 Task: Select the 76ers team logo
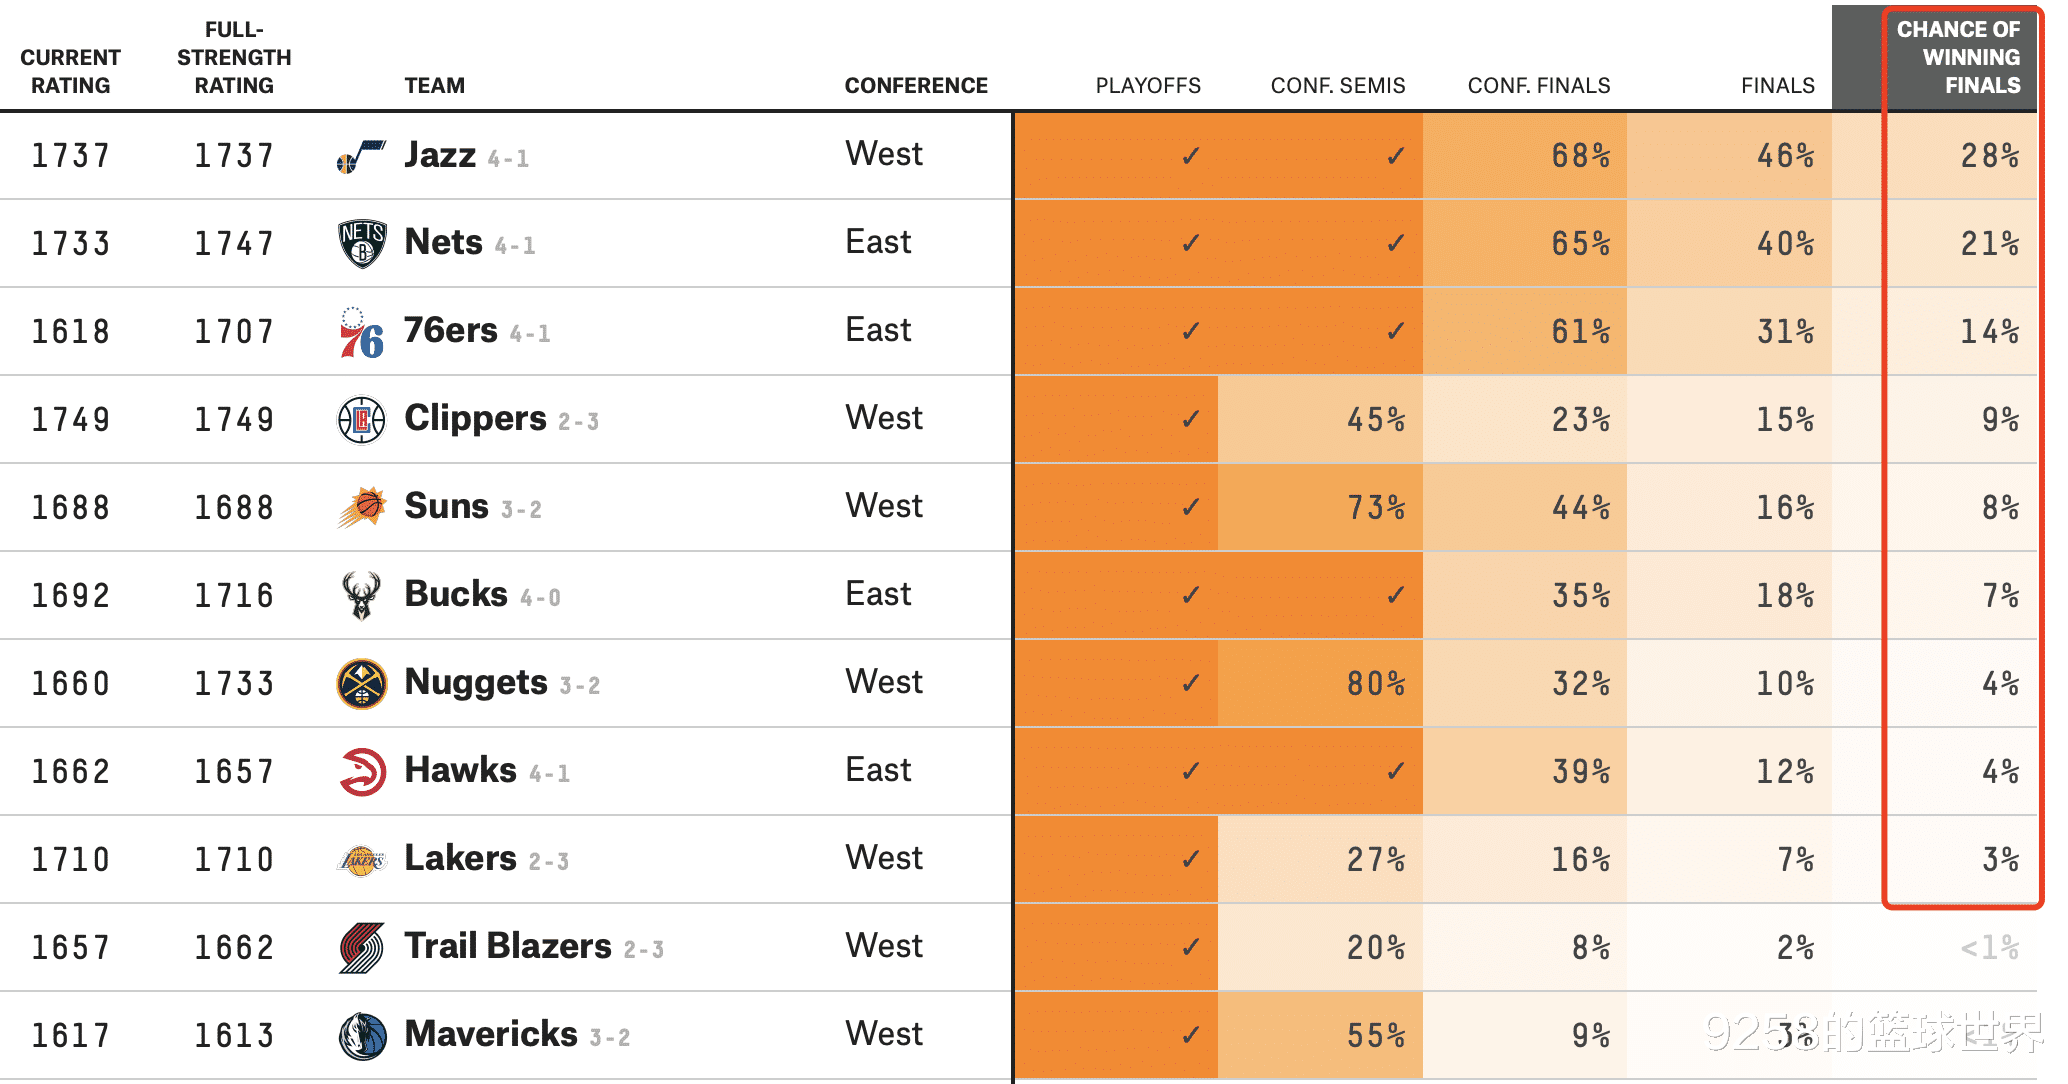pyautogui.click(x=362, y=333)
